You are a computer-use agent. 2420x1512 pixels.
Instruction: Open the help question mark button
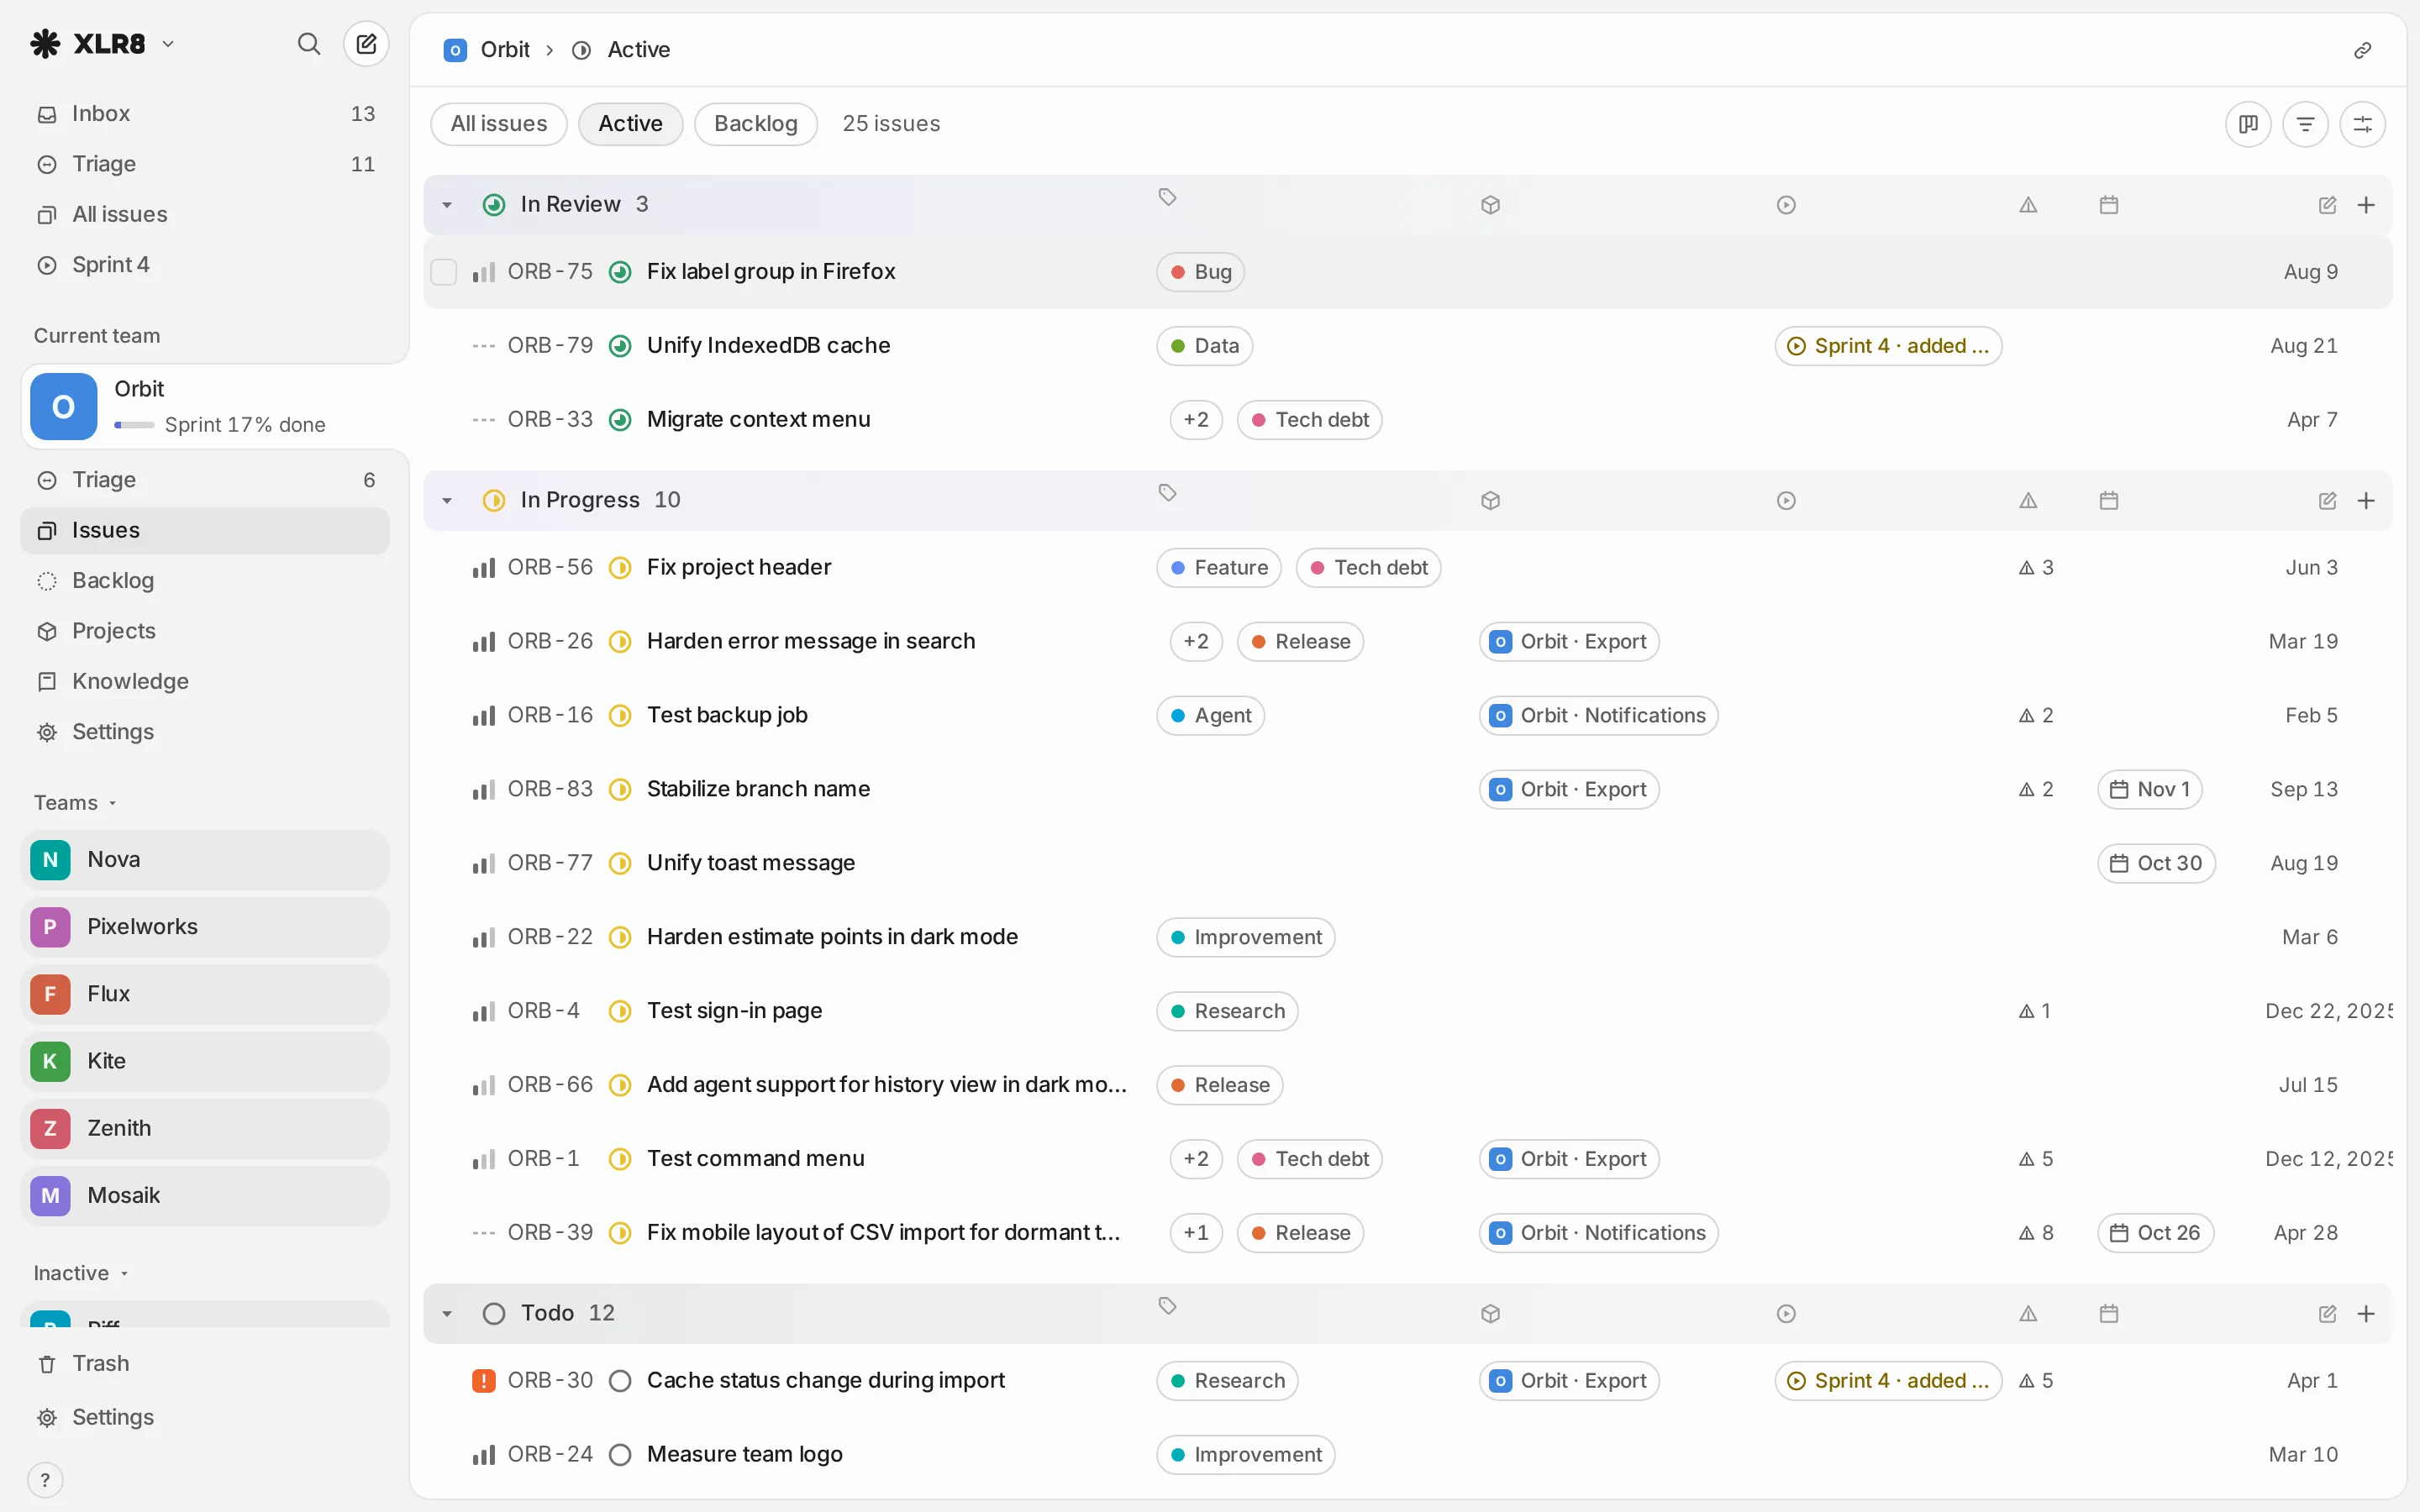coord(45,1480)
